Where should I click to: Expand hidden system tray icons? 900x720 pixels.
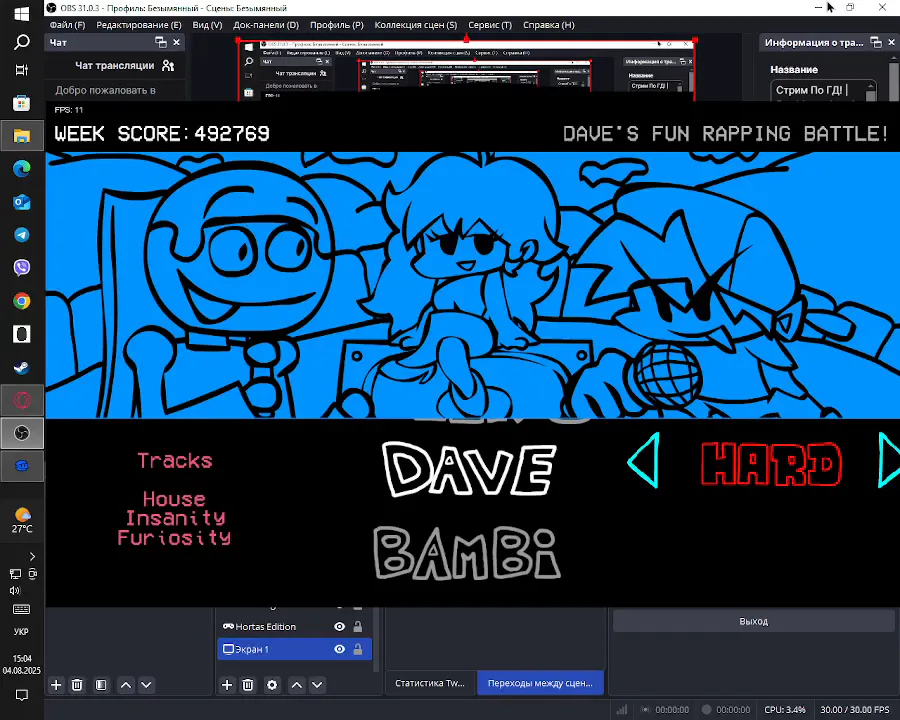click(32, 556)
